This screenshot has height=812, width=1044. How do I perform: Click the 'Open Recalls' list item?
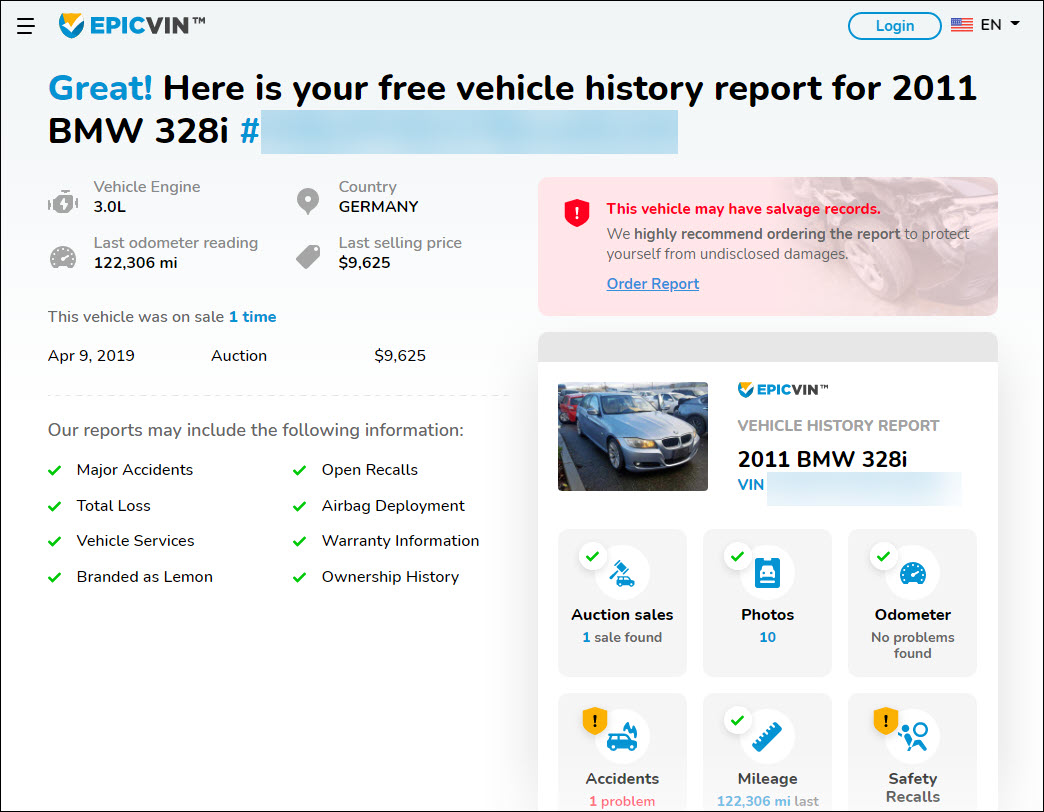370,470
